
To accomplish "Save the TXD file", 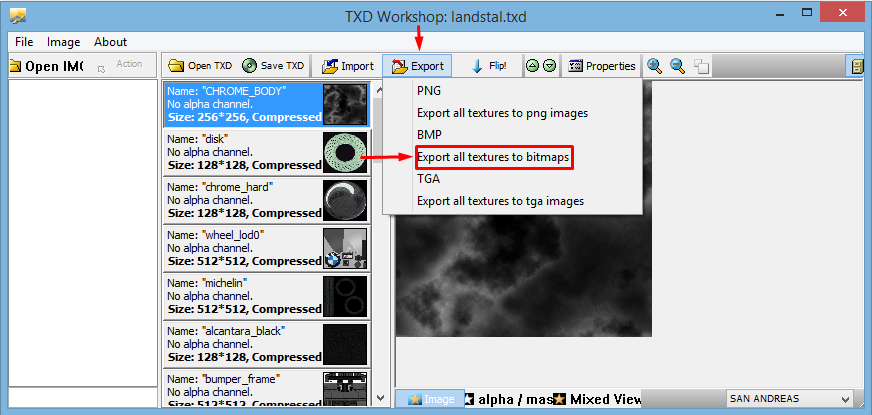I will (x=273, y=66).
